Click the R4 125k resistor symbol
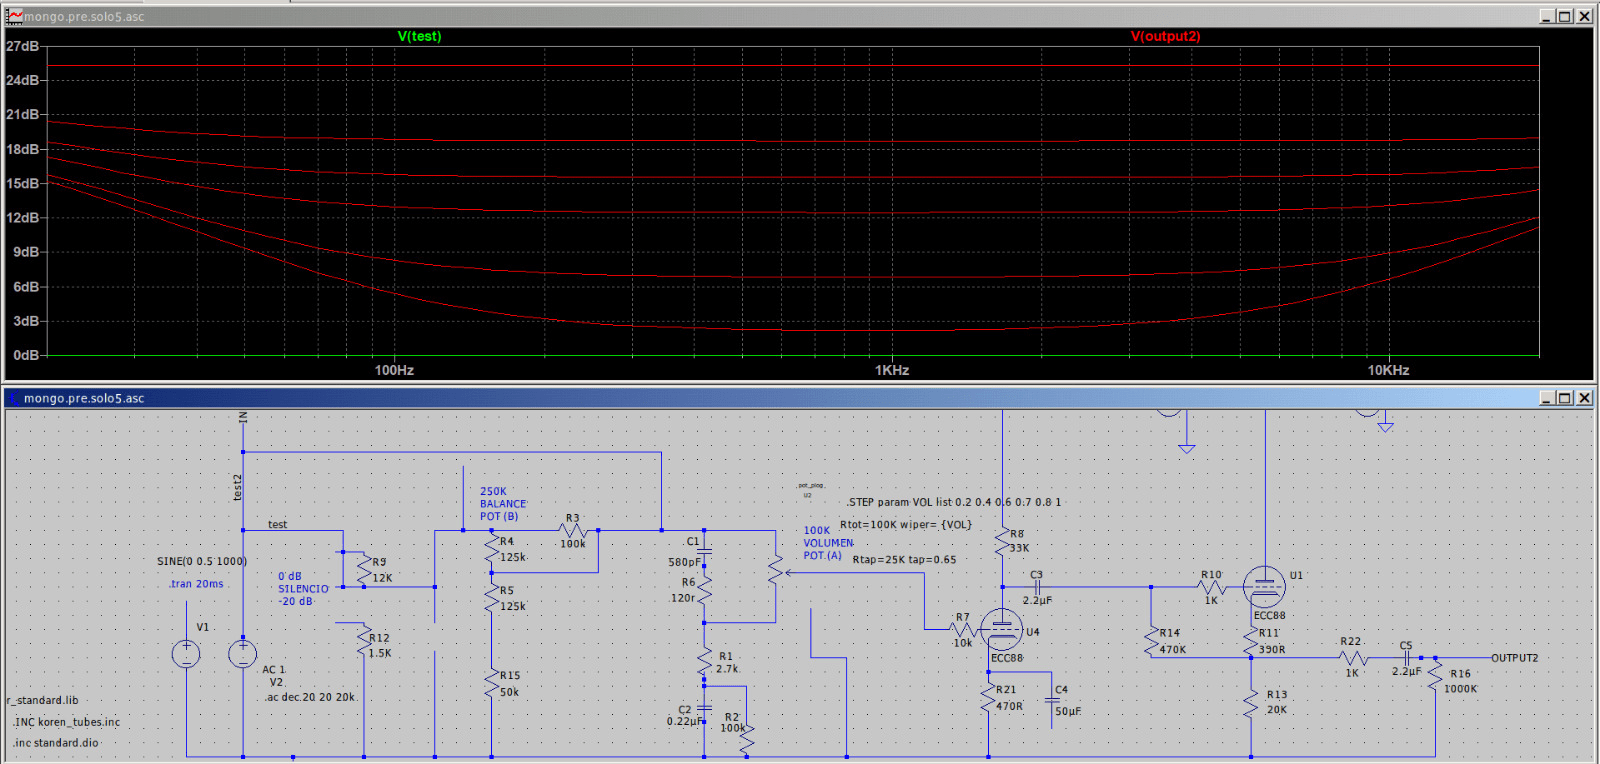The width and height of the screenshot is (1600, 764). pos(491,549)
